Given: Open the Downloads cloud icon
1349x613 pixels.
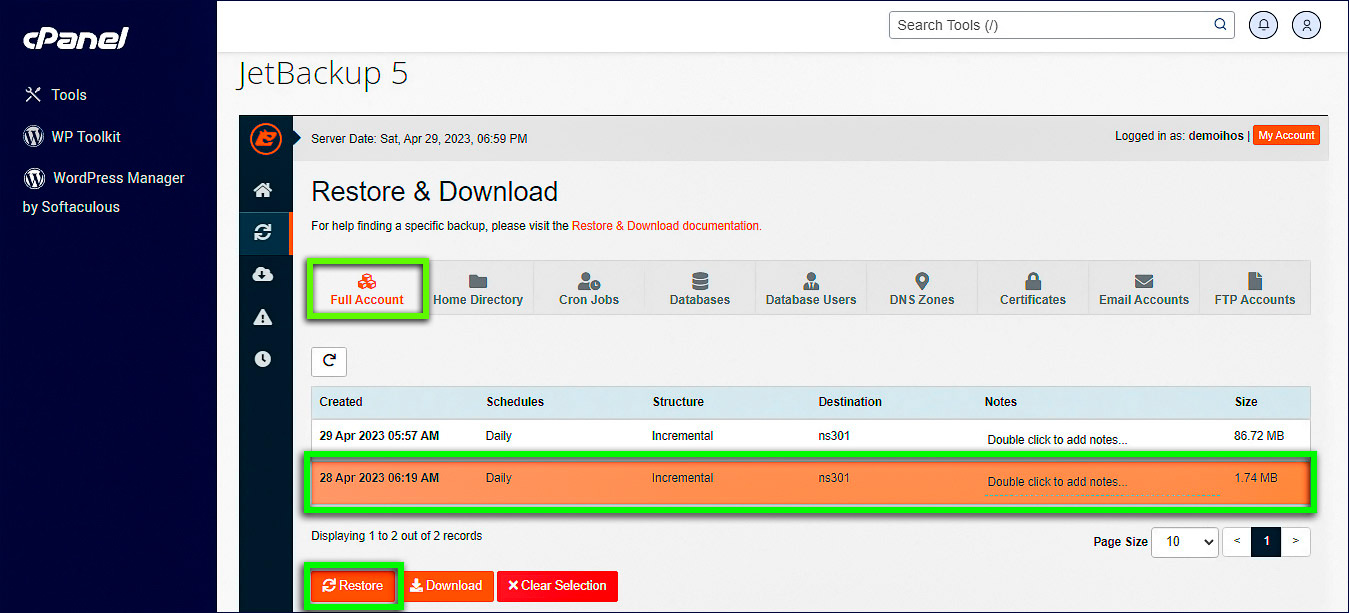Looking at the screenshot, I should coord(263,274).
